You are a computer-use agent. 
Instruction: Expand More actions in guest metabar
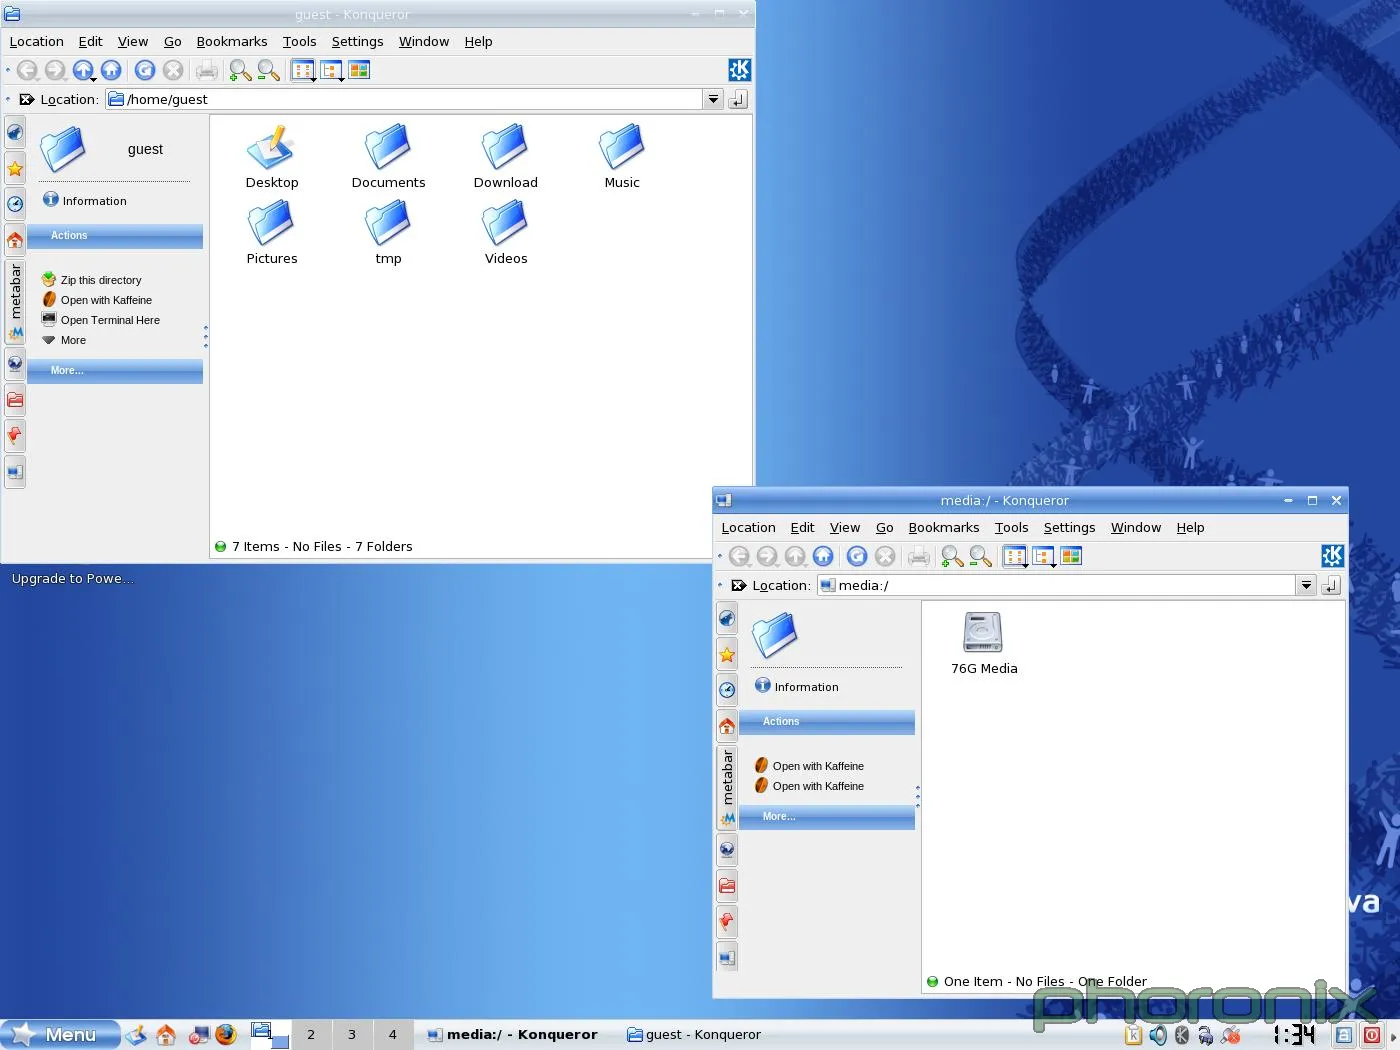[x=65, y=340]
